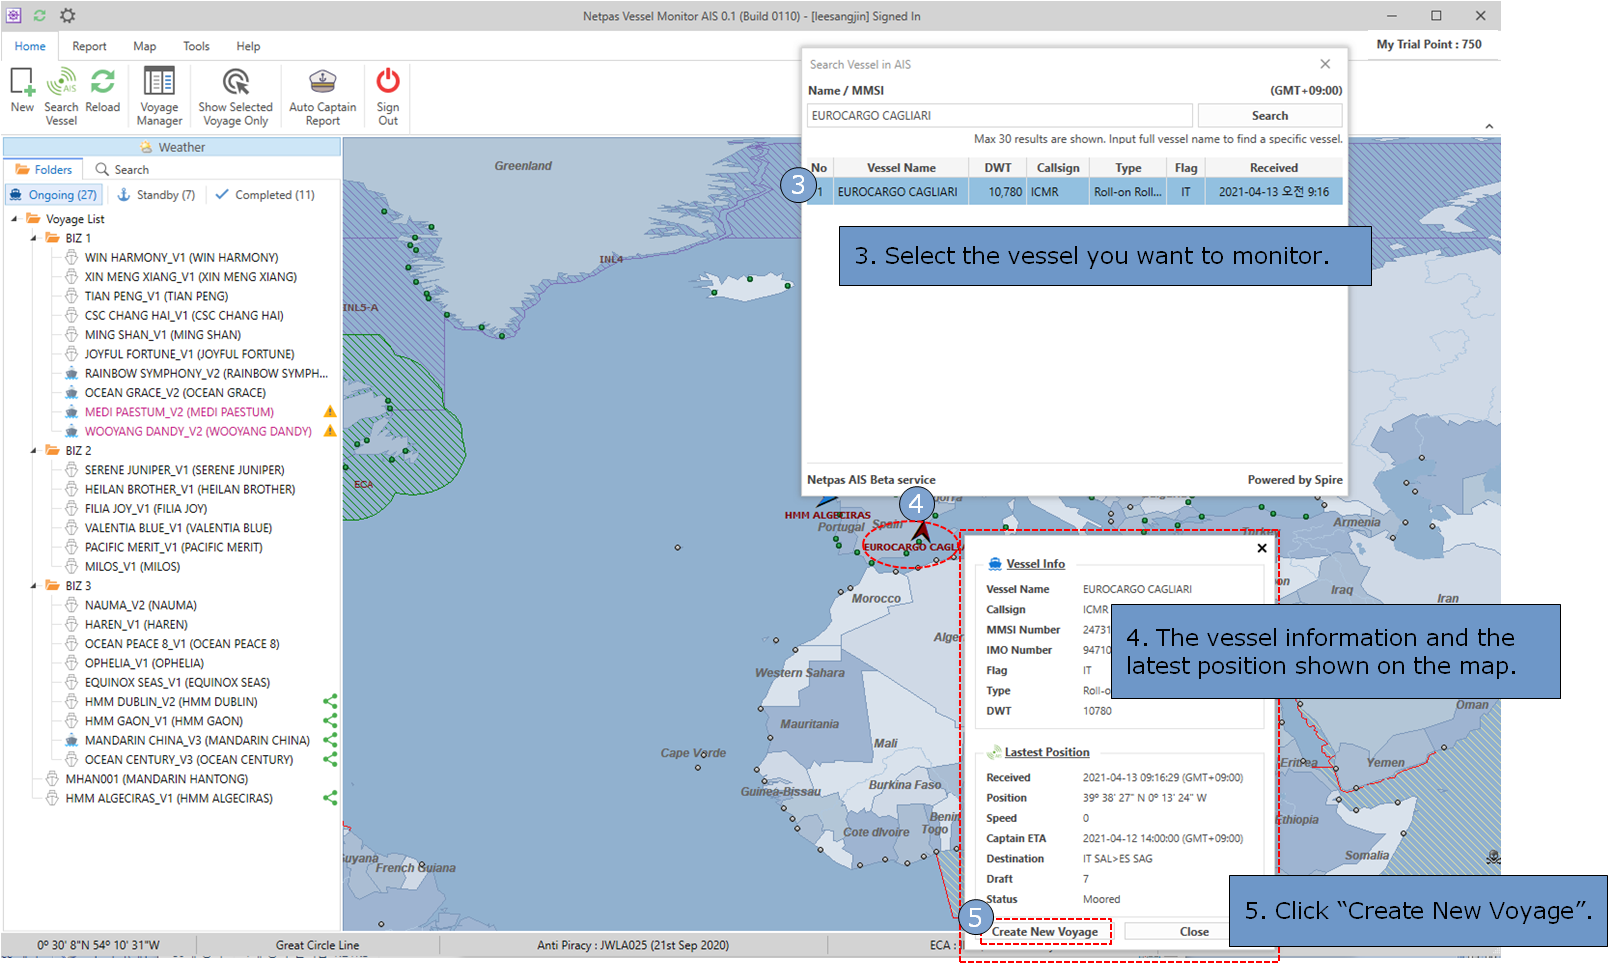Switch to Folders tab
Viewport: 1609px width, 964px height.
pos(43,170)
